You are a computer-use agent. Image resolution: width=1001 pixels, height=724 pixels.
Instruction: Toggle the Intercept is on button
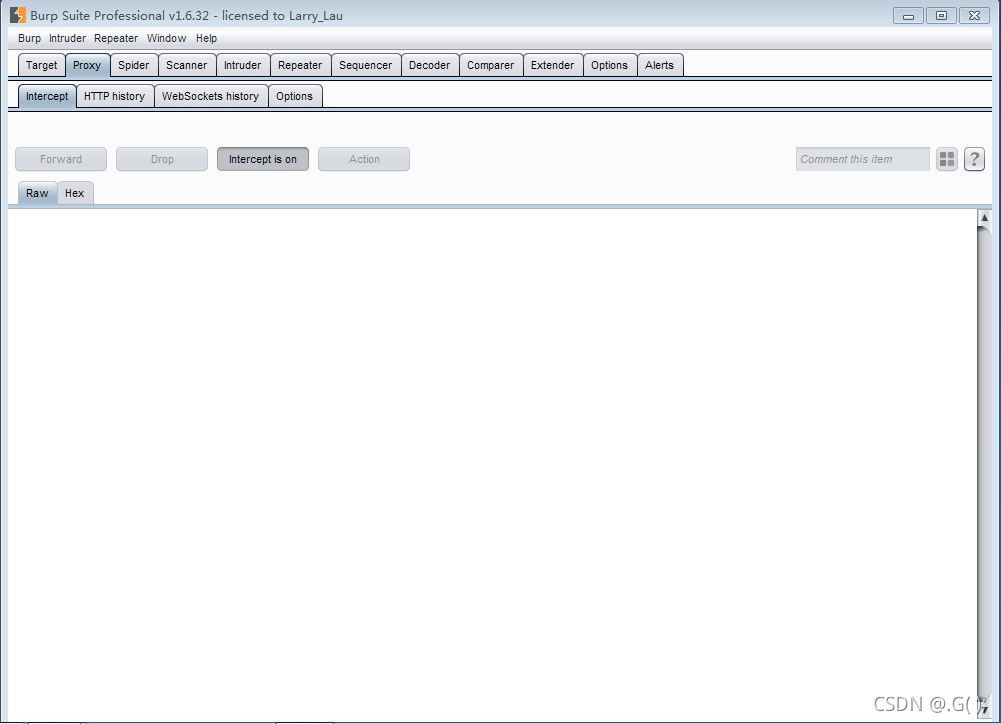[262, 159]
